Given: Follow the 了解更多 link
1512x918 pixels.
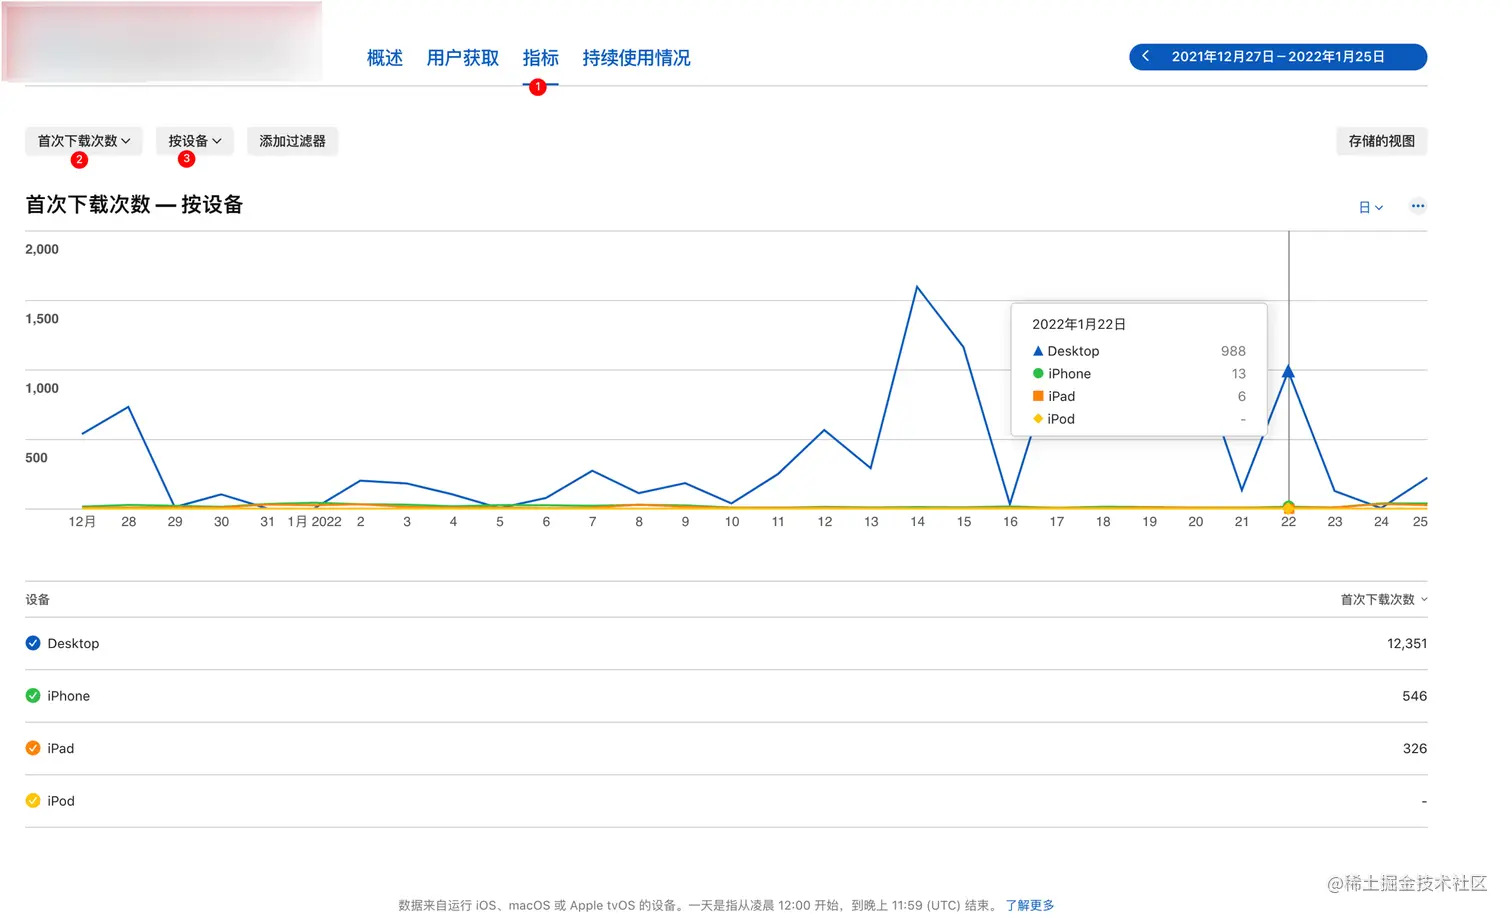Looking at the screenshot, I should [1030, 905].
